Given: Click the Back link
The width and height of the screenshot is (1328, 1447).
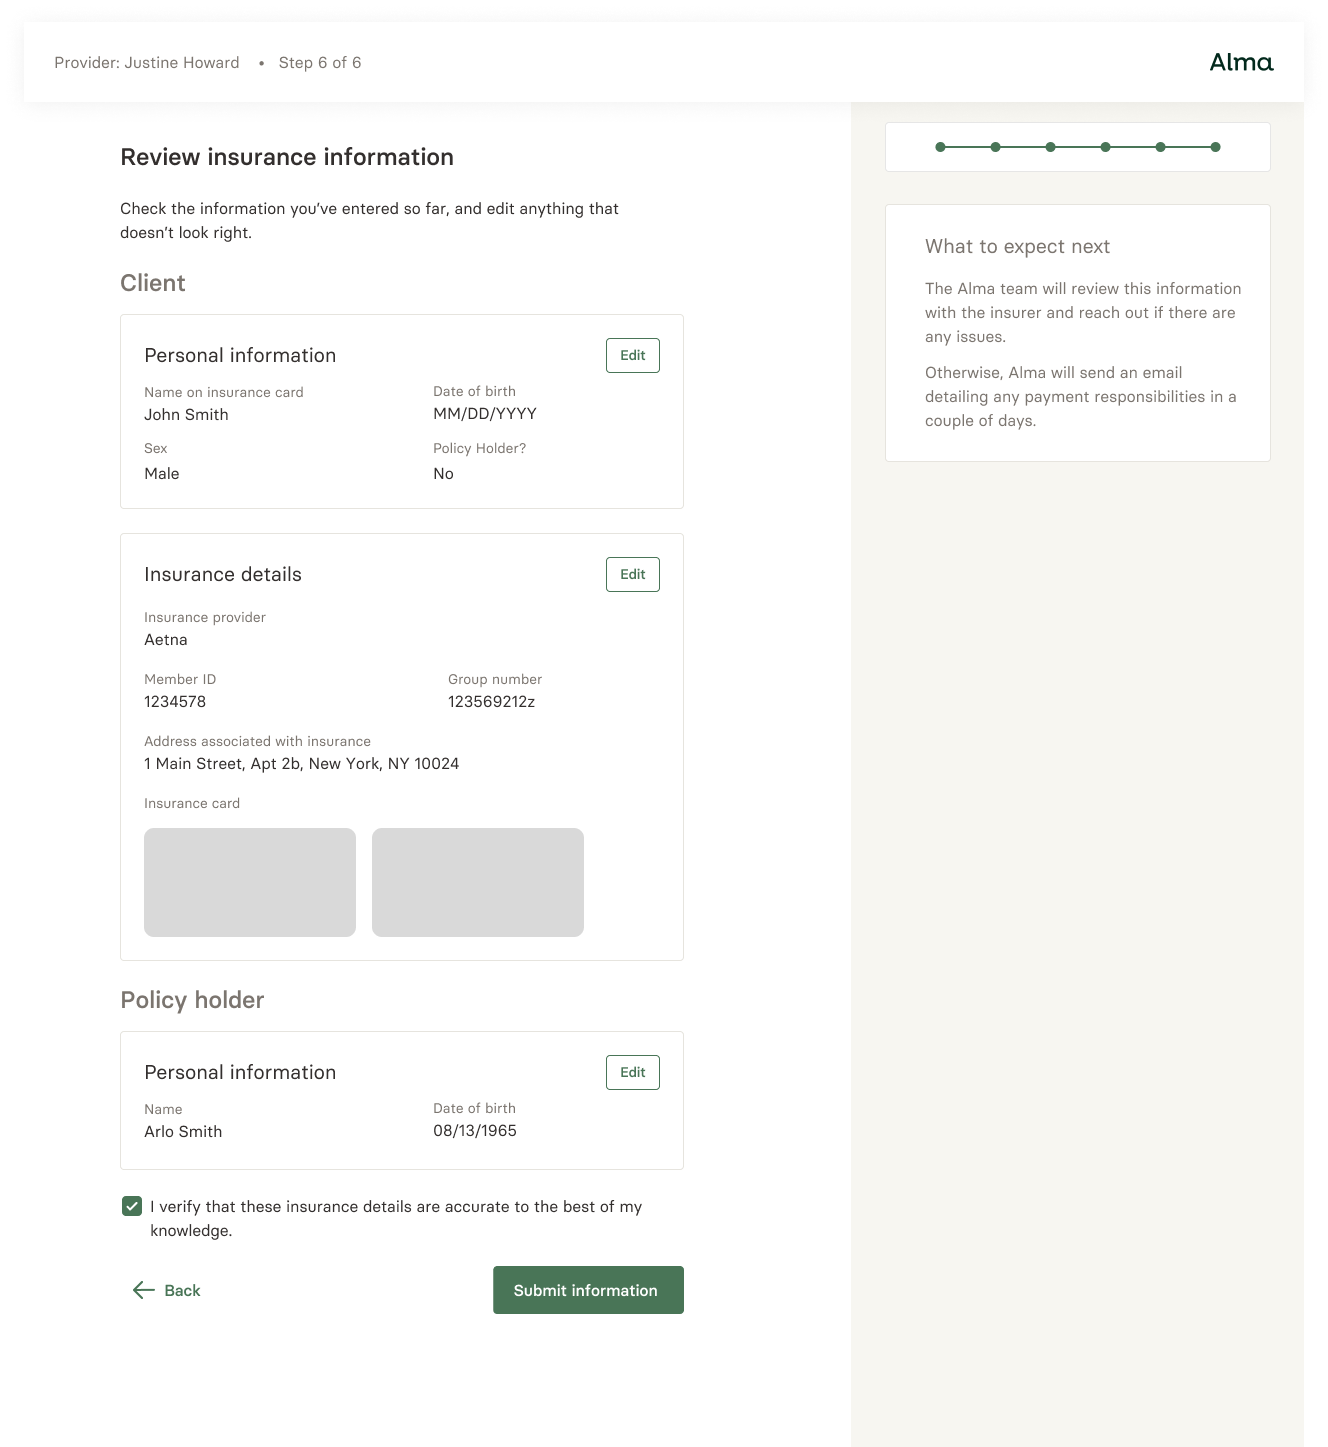Looking at the screenshot, I should (181, 1290).
